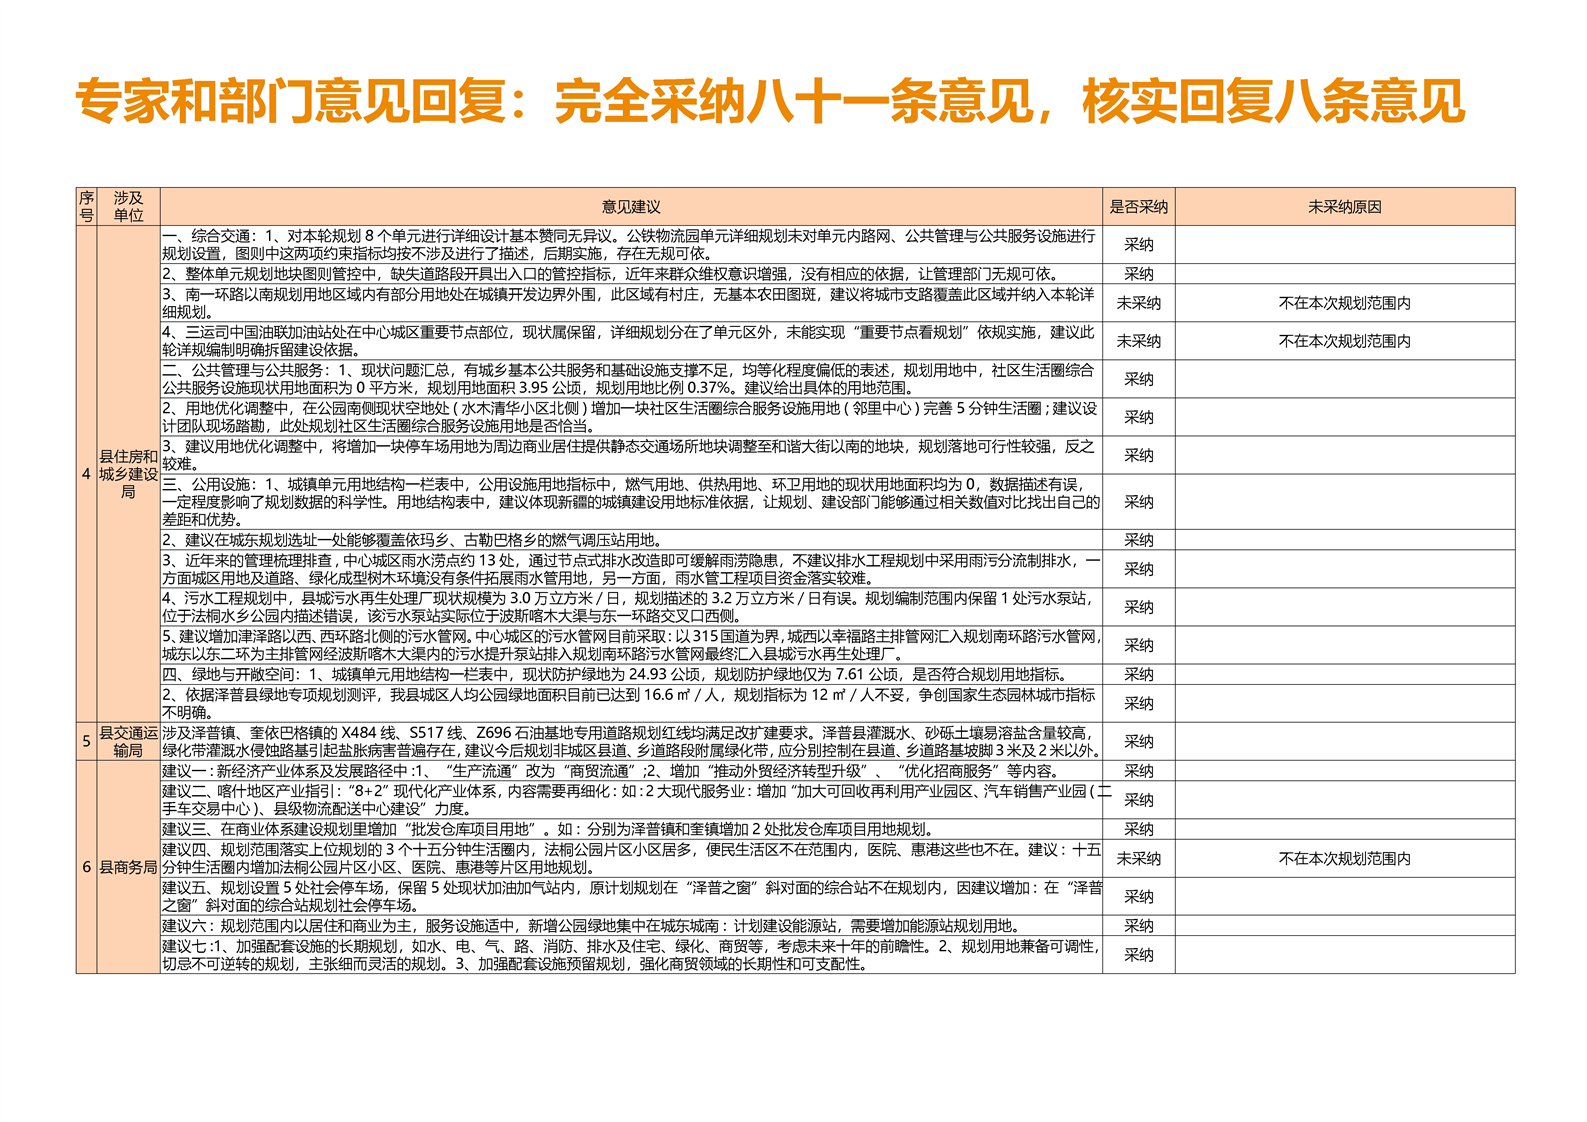The image size is (1587, 1122).
Task: Click 未采纳 status in the 南一环路 row
Action: click(x=1138, y=303)
